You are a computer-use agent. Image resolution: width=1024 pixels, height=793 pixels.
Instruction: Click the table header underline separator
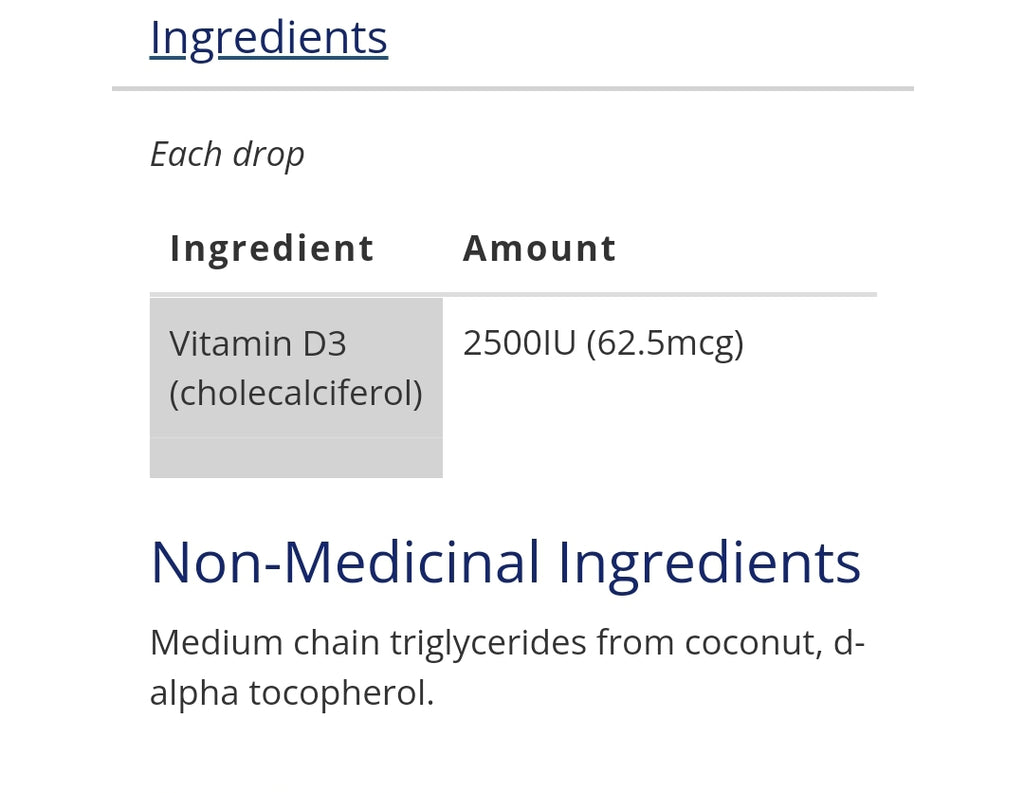click(x=513, y=295)
